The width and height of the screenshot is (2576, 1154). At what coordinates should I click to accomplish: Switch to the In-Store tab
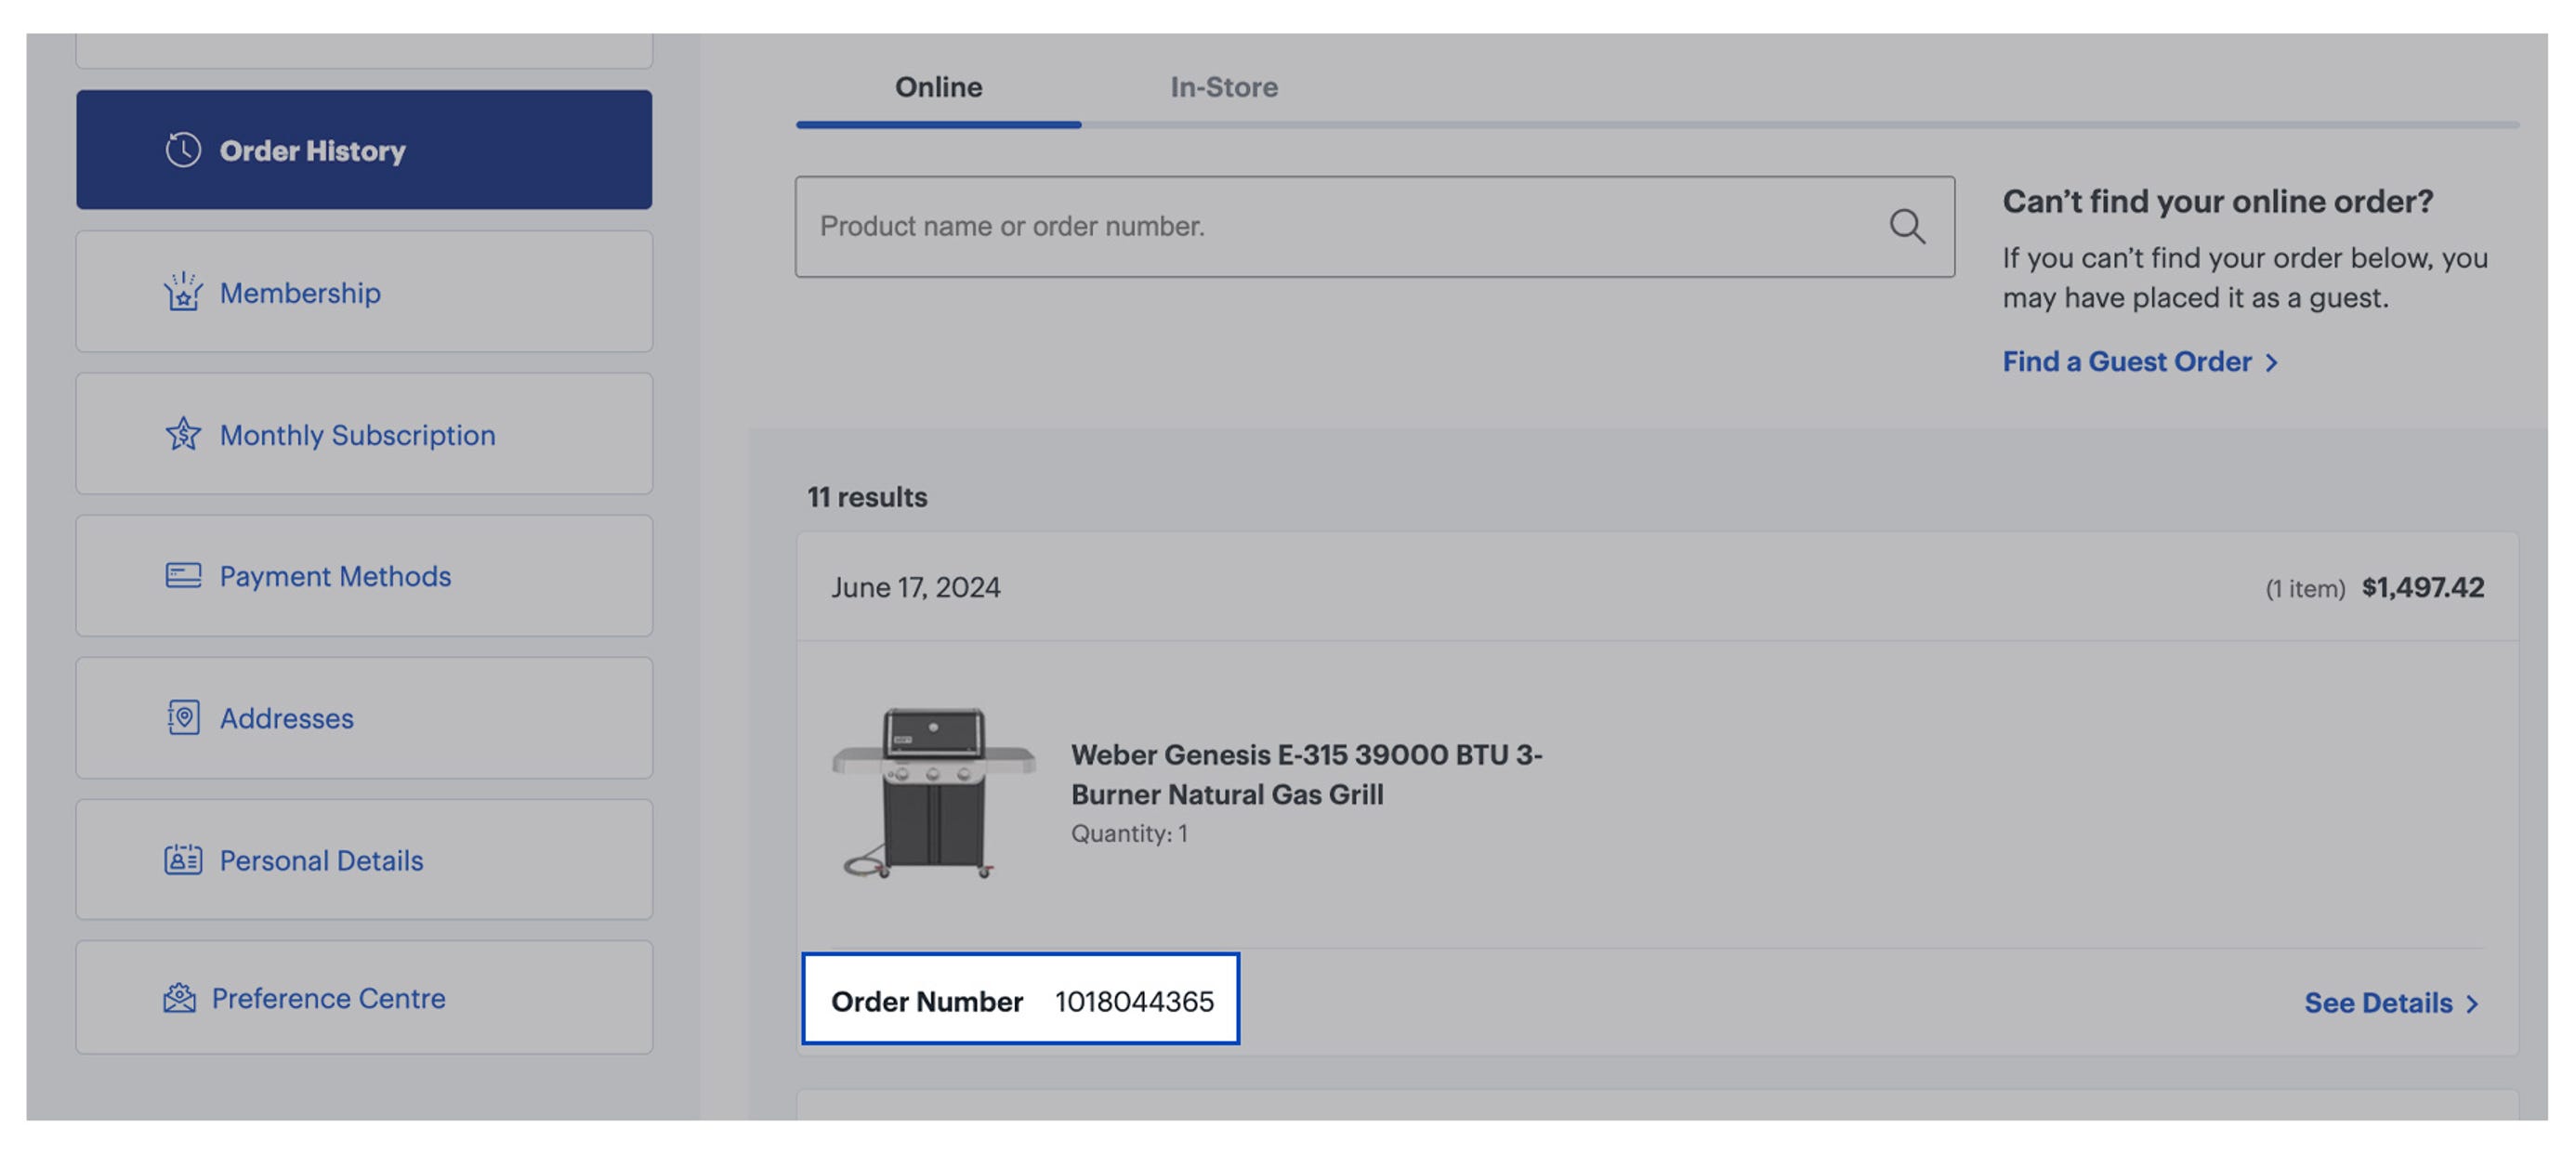1224,88
